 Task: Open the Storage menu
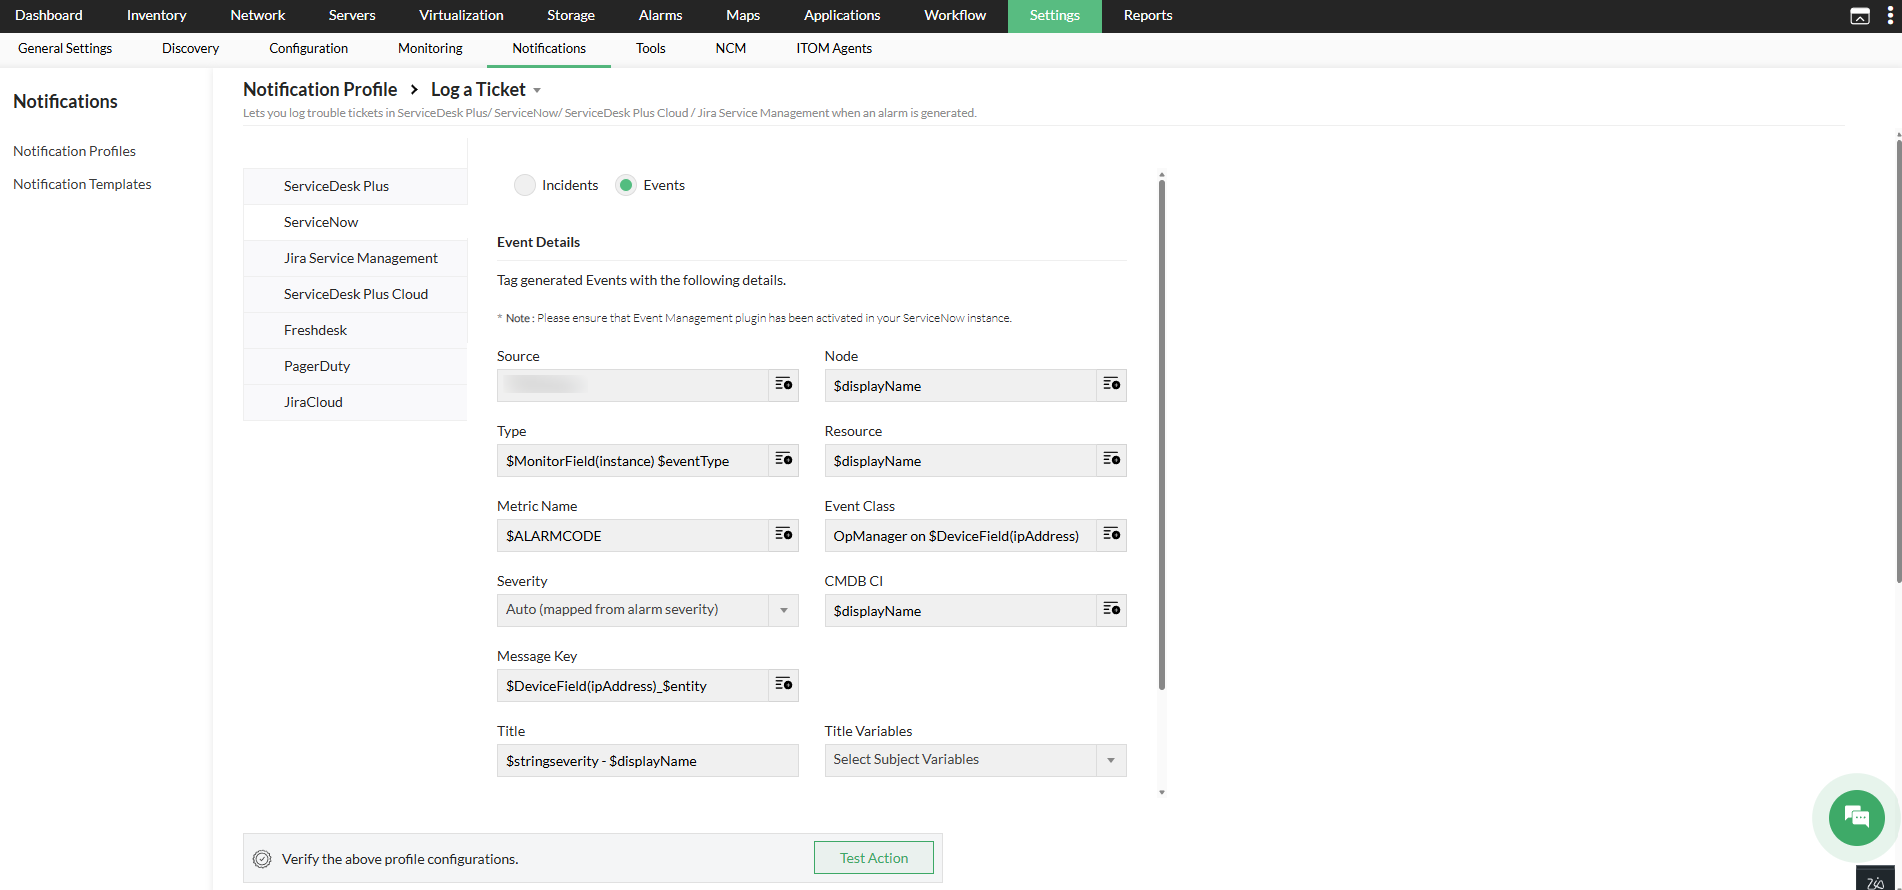click(x=571, y=16)
